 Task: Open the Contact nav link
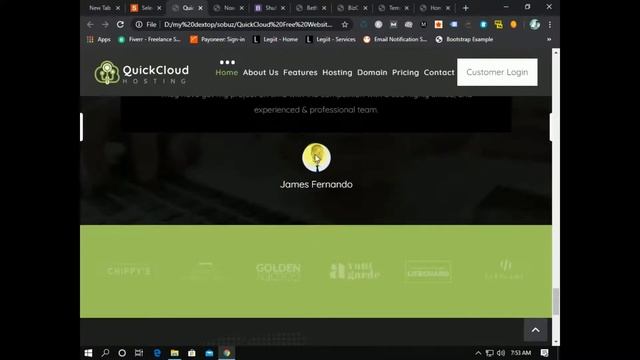[439, 72]
